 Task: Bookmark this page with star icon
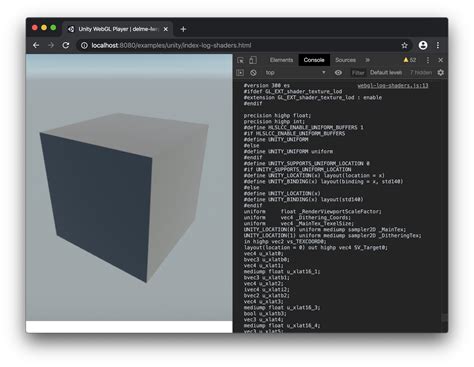[x=404, y=45]
